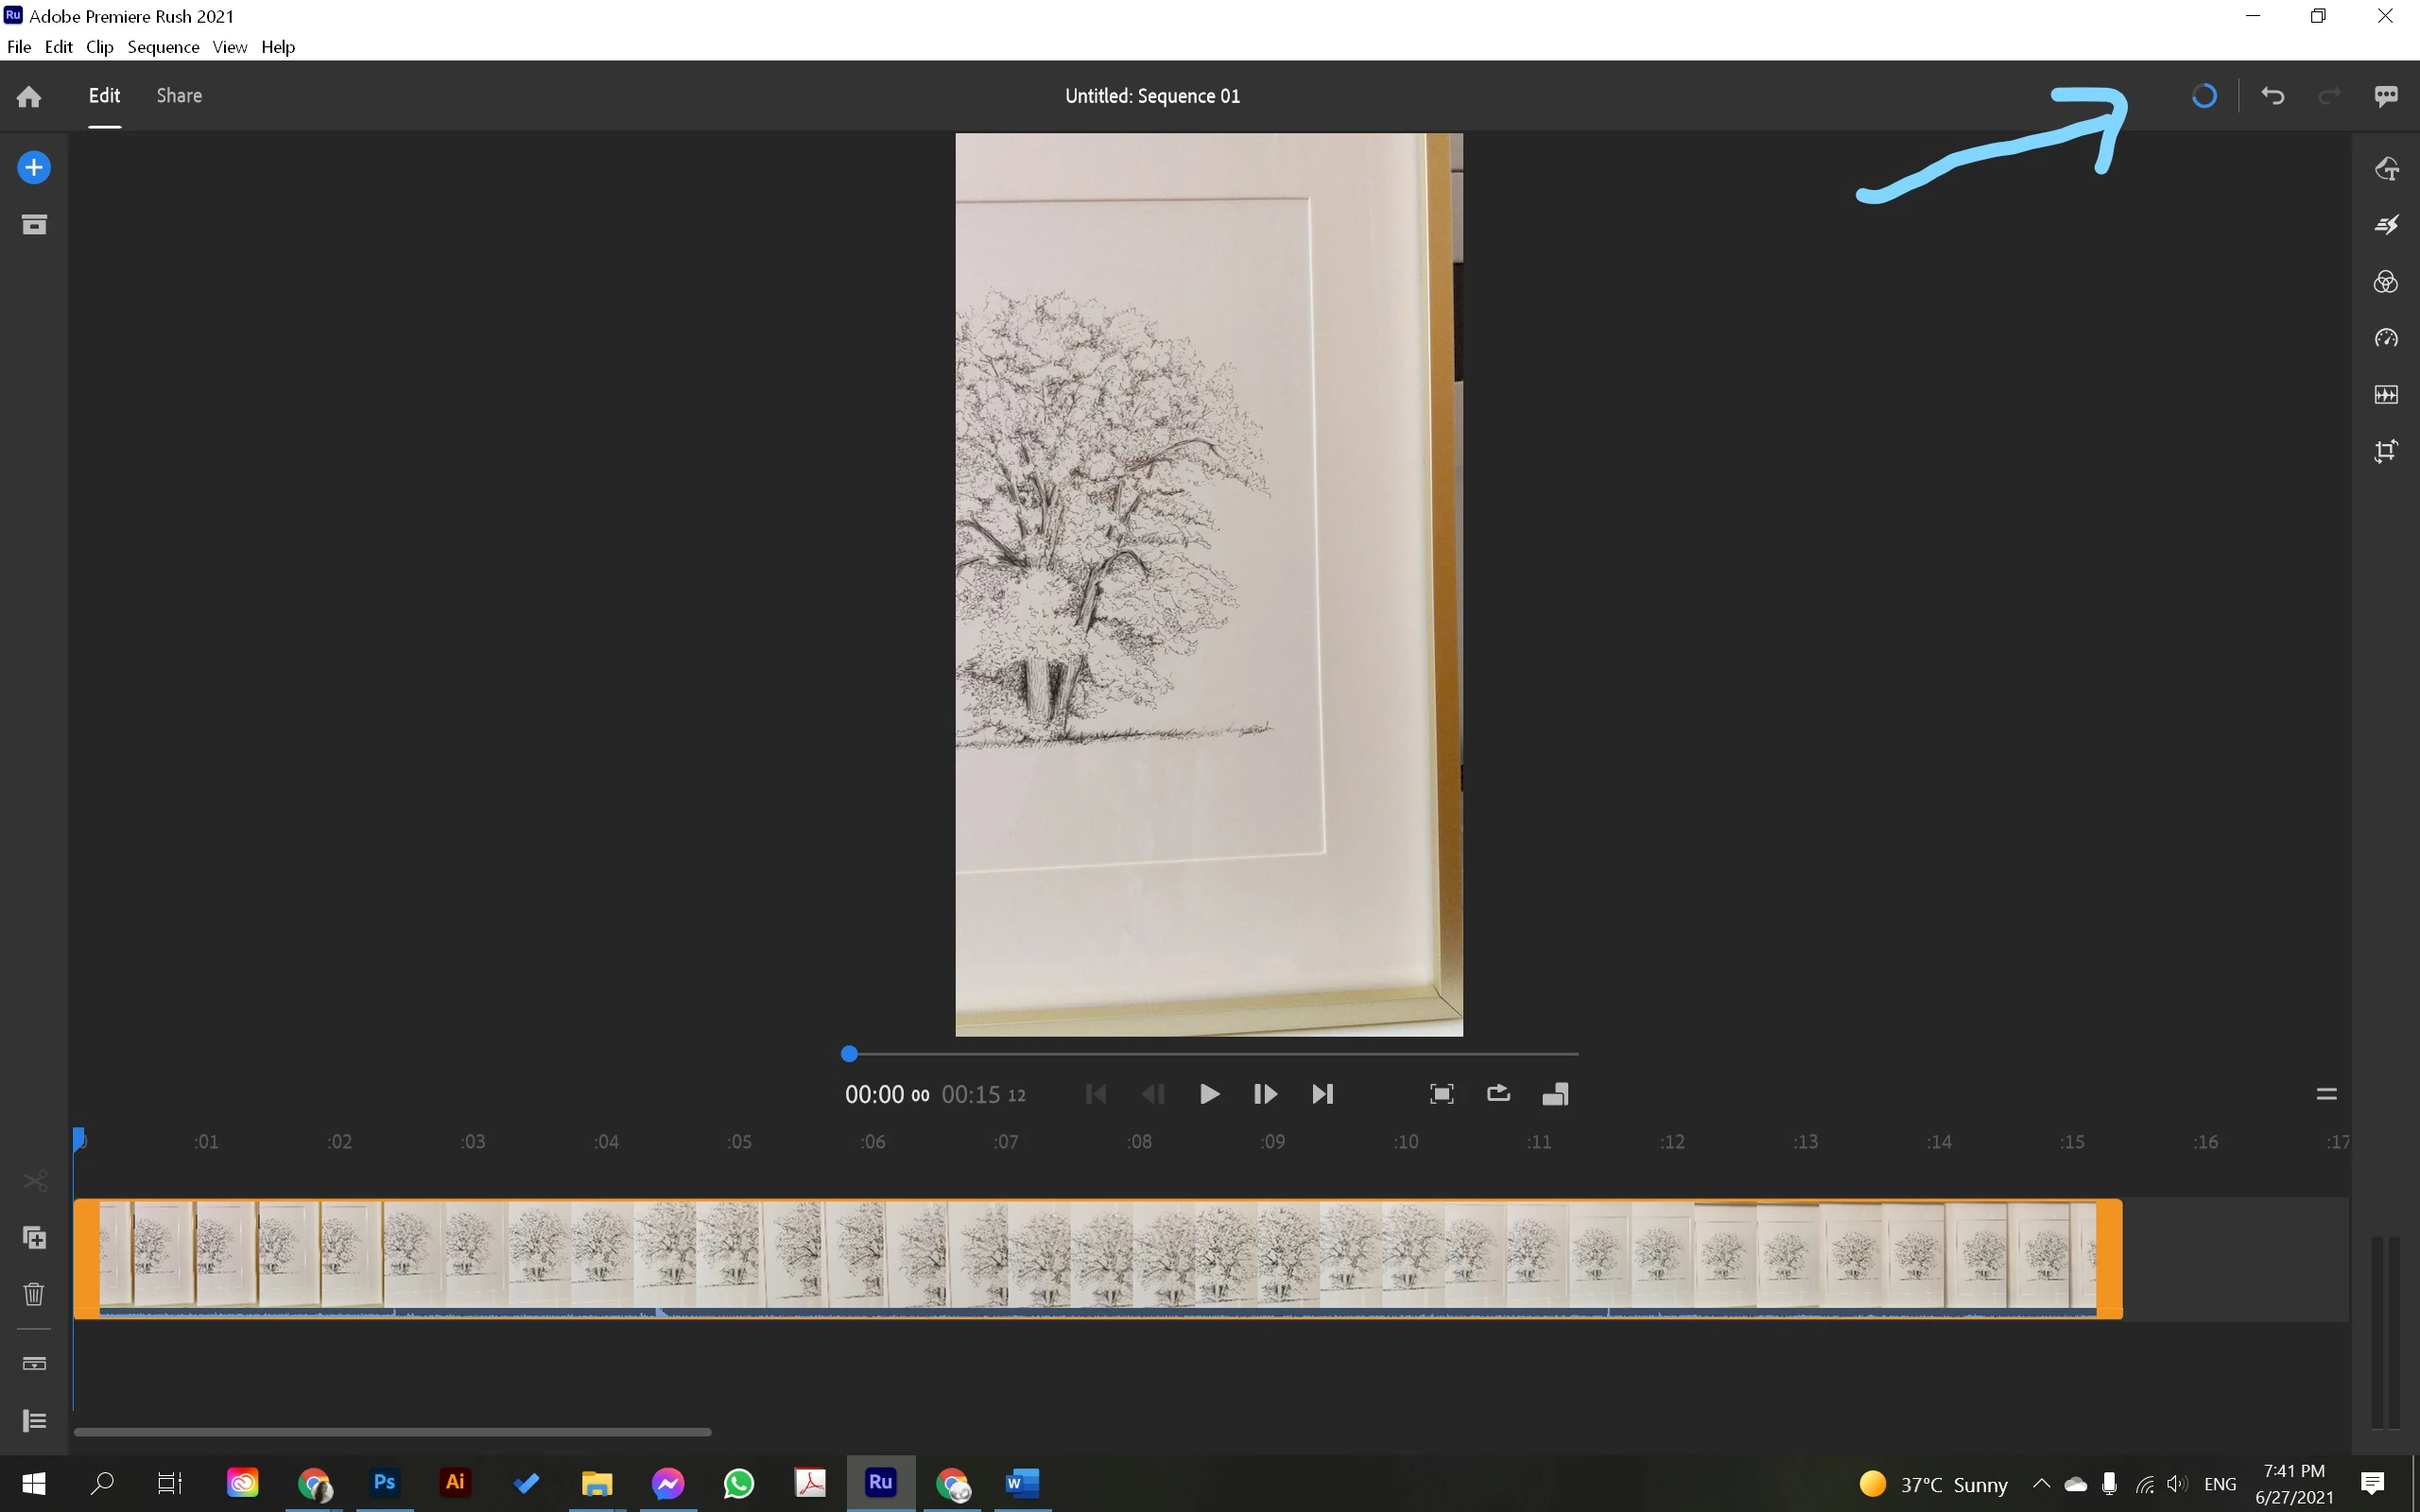Image resolution: width=2420 pixels, height=1512 pixels.
Task: Delete the selected clip with the trash icon
Action: [x=34, y=1294]
